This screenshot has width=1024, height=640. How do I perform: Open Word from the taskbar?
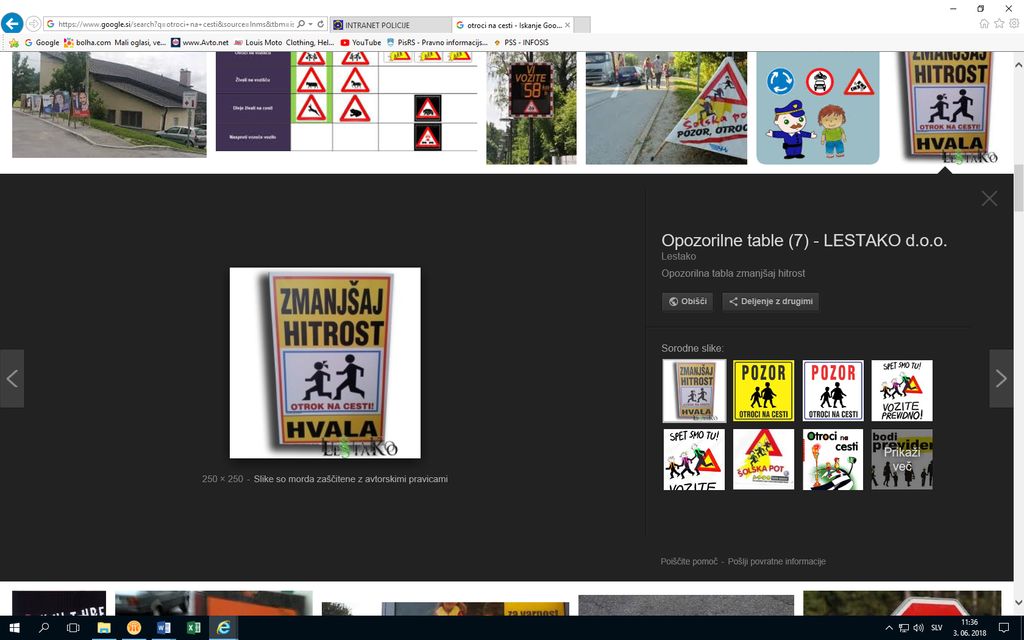(163, 627)
